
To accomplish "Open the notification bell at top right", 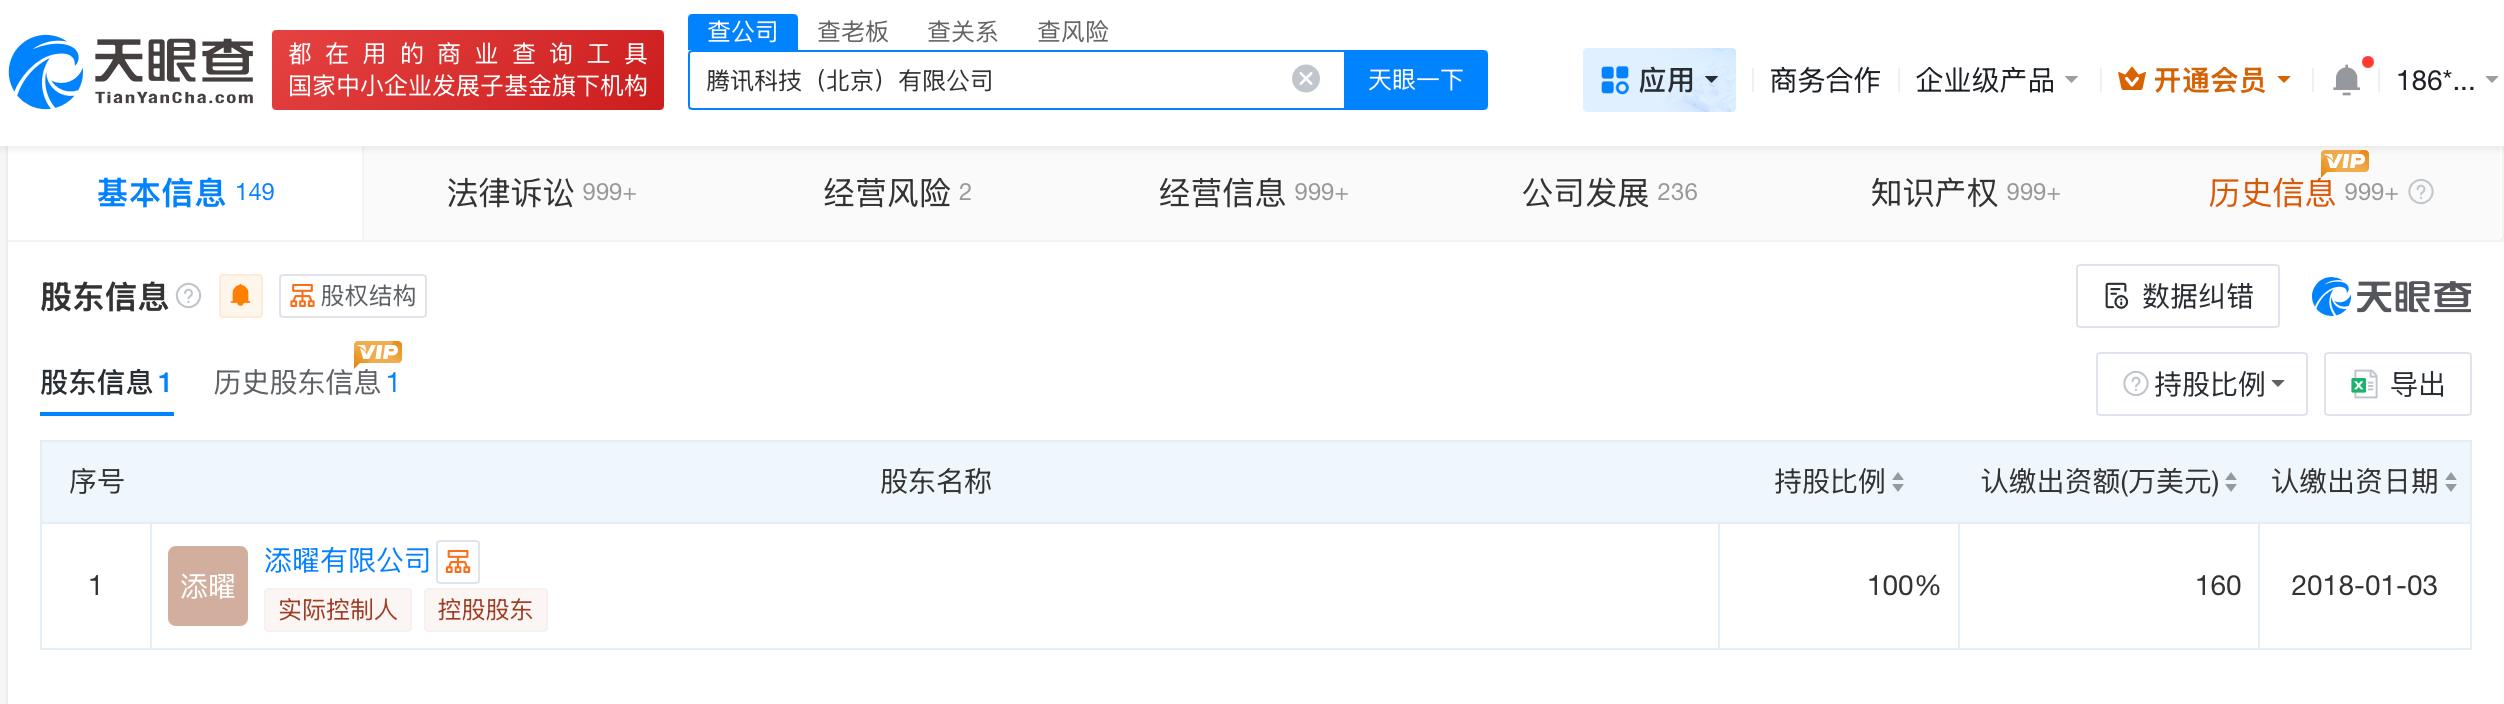I will (2345, 78).
